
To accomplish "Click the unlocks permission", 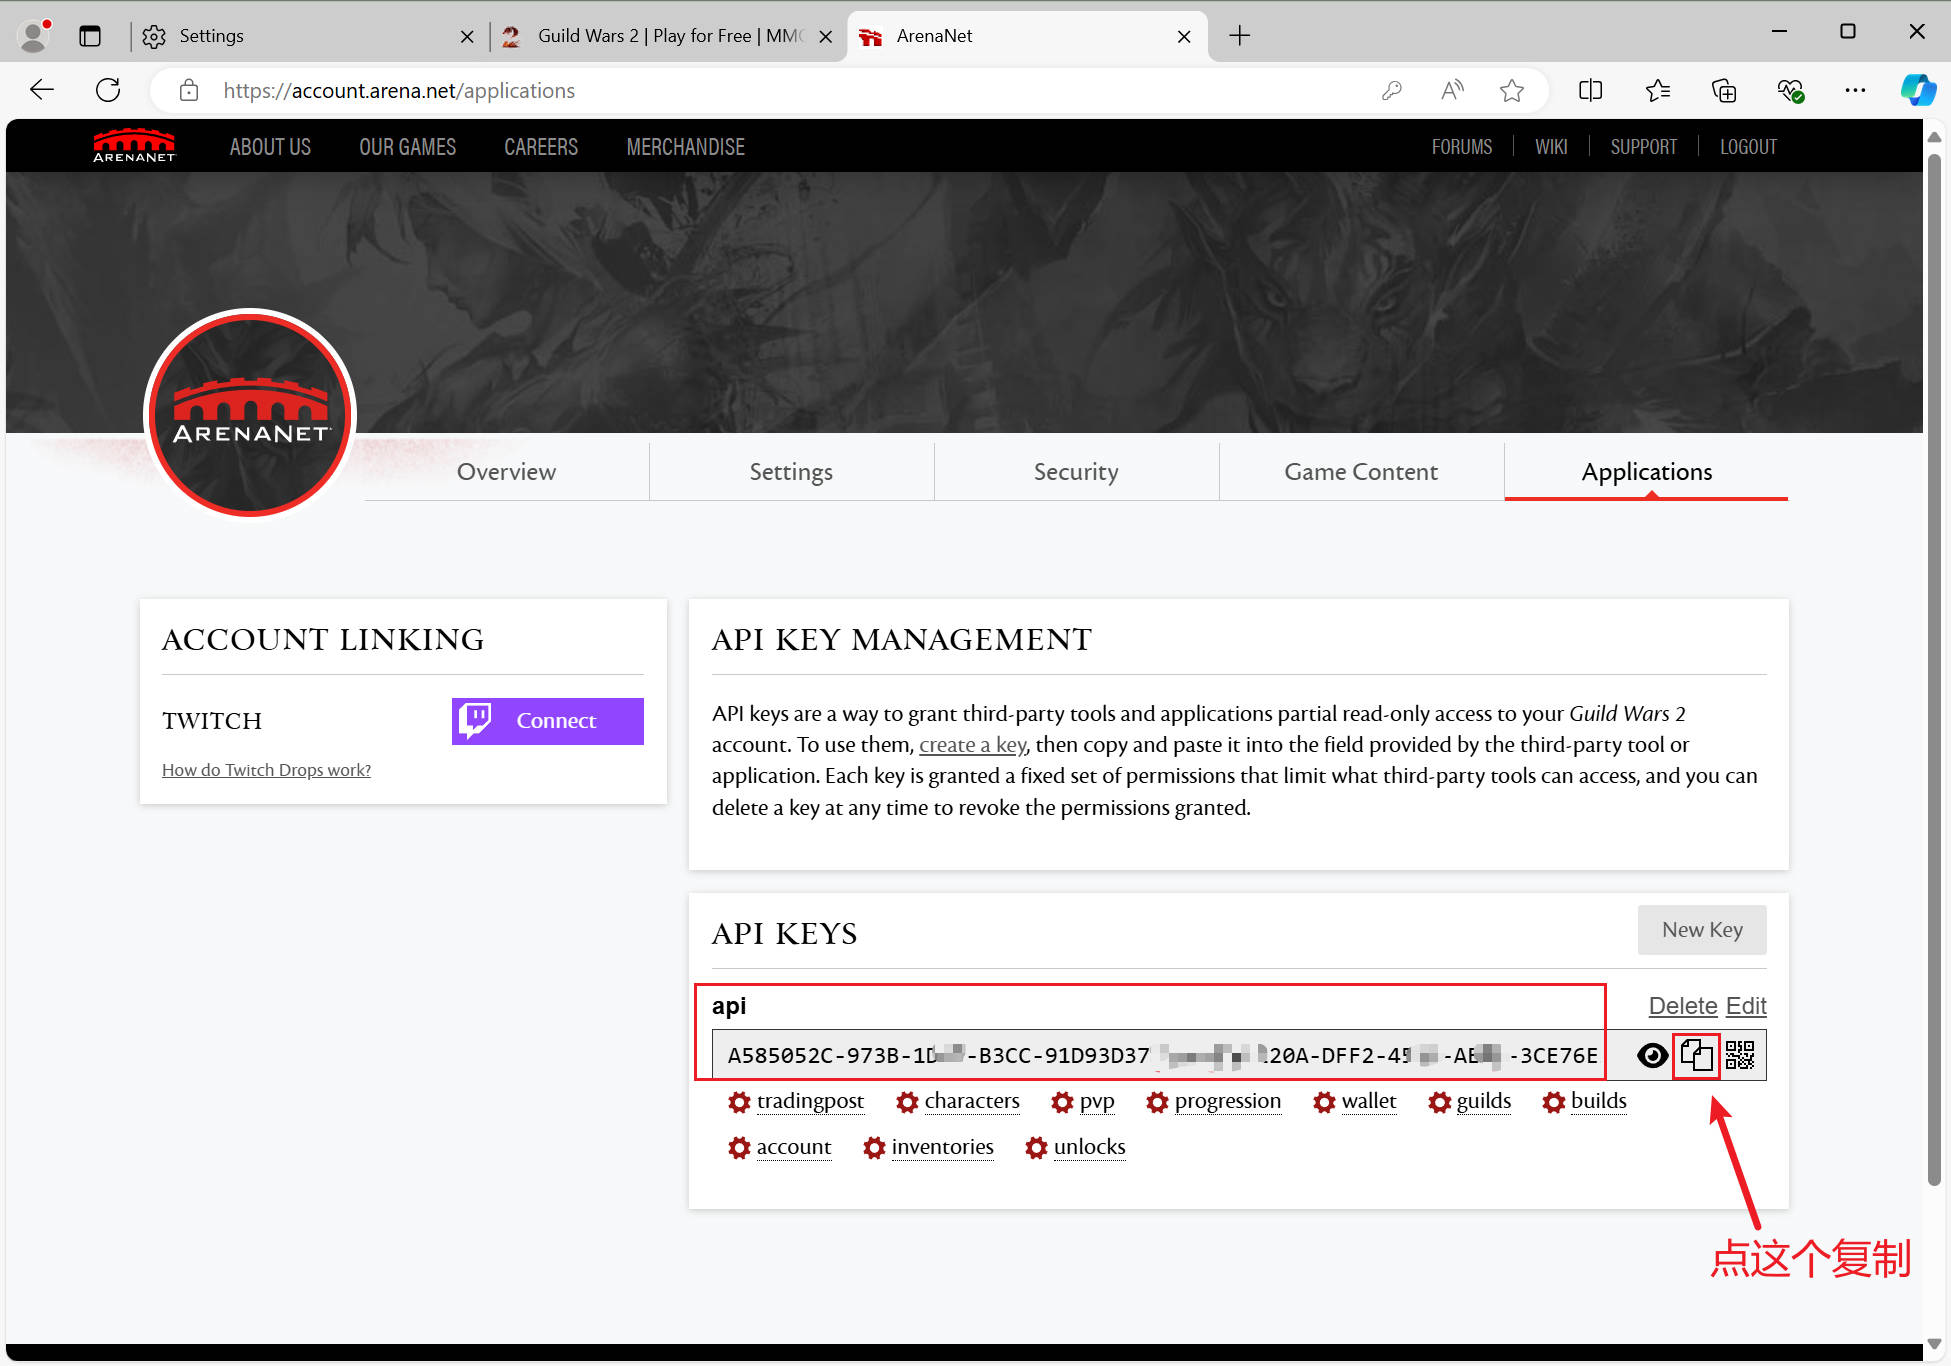I will [1076, 1148].
